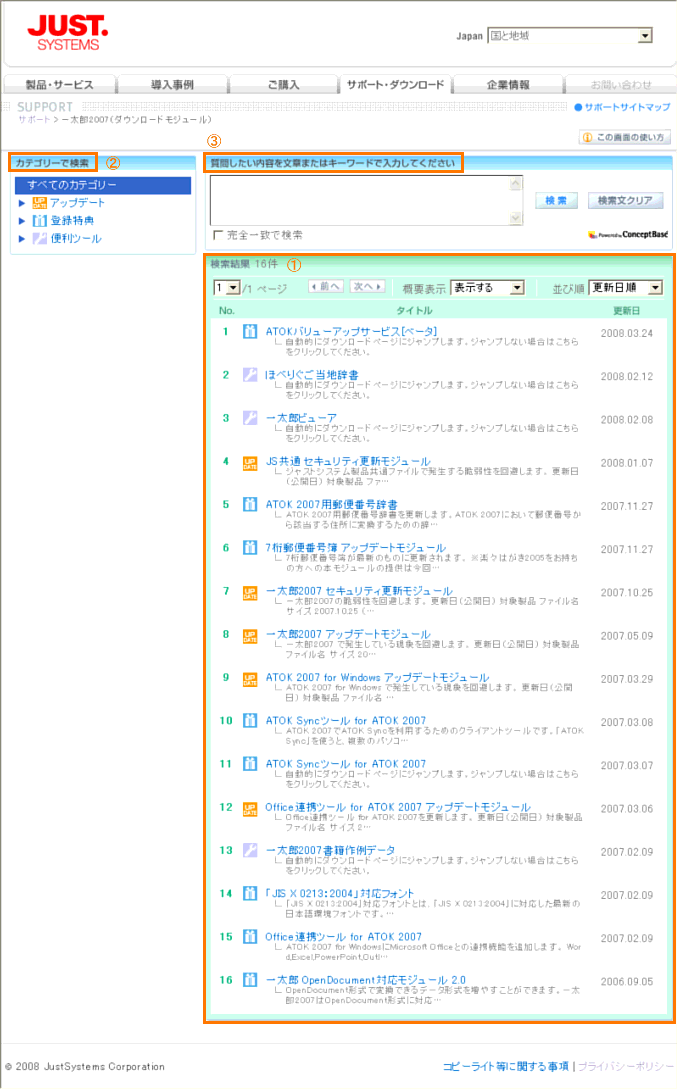
Task: Click tool icon beside 一太郎2007書籍作例データ
Action: (250, 850)
